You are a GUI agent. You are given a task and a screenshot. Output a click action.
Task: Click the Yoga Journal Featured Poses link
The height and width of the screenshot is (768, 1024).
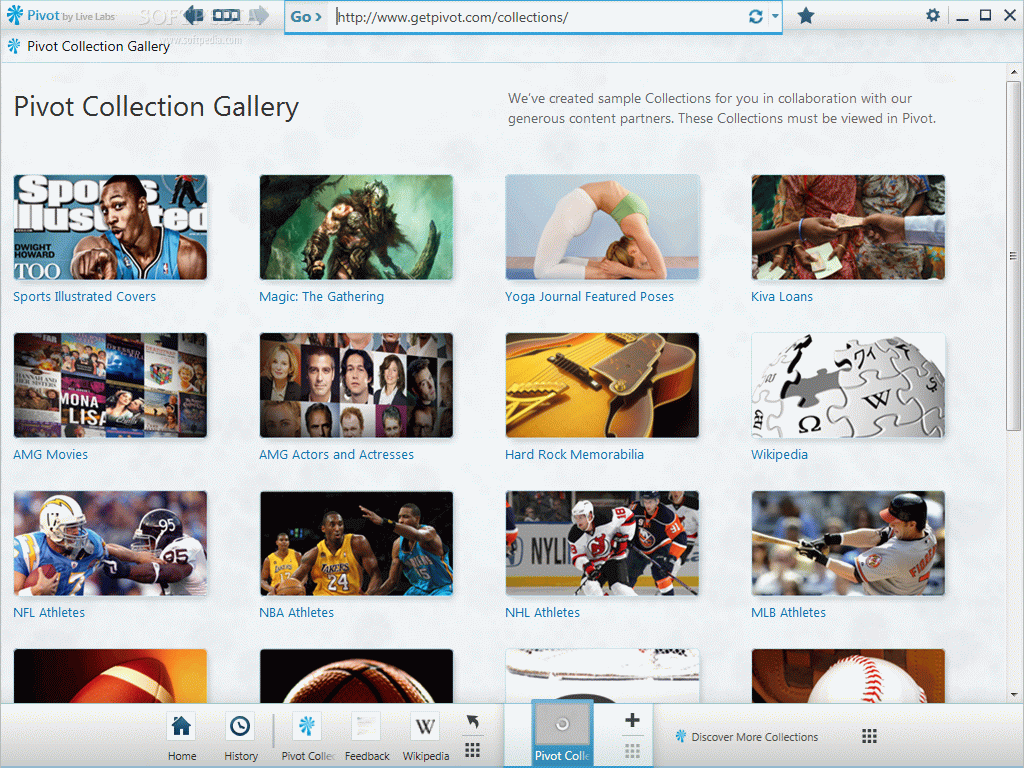coord(589,296)
